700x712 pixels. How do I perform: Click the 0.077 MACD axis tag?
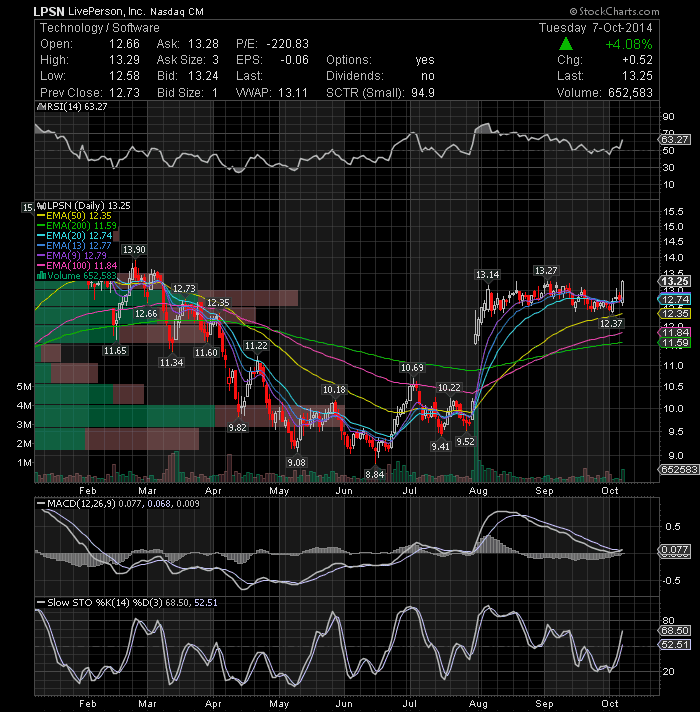[x=675, y=549]
